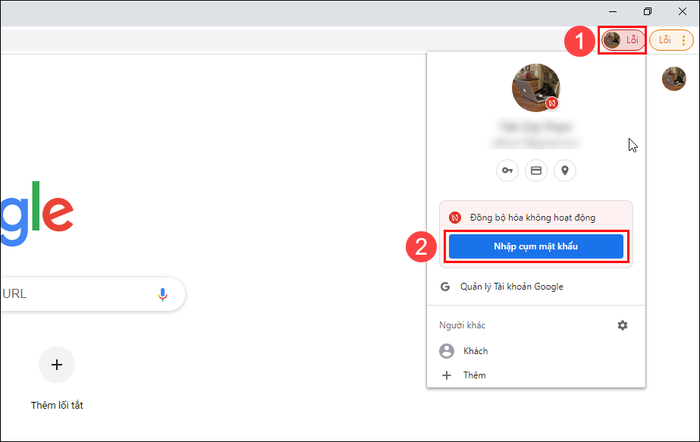Image resolution: width=700 pixels, height=442 pixels.
Task: Open the payment methods card icon
Action: (536, 171)
